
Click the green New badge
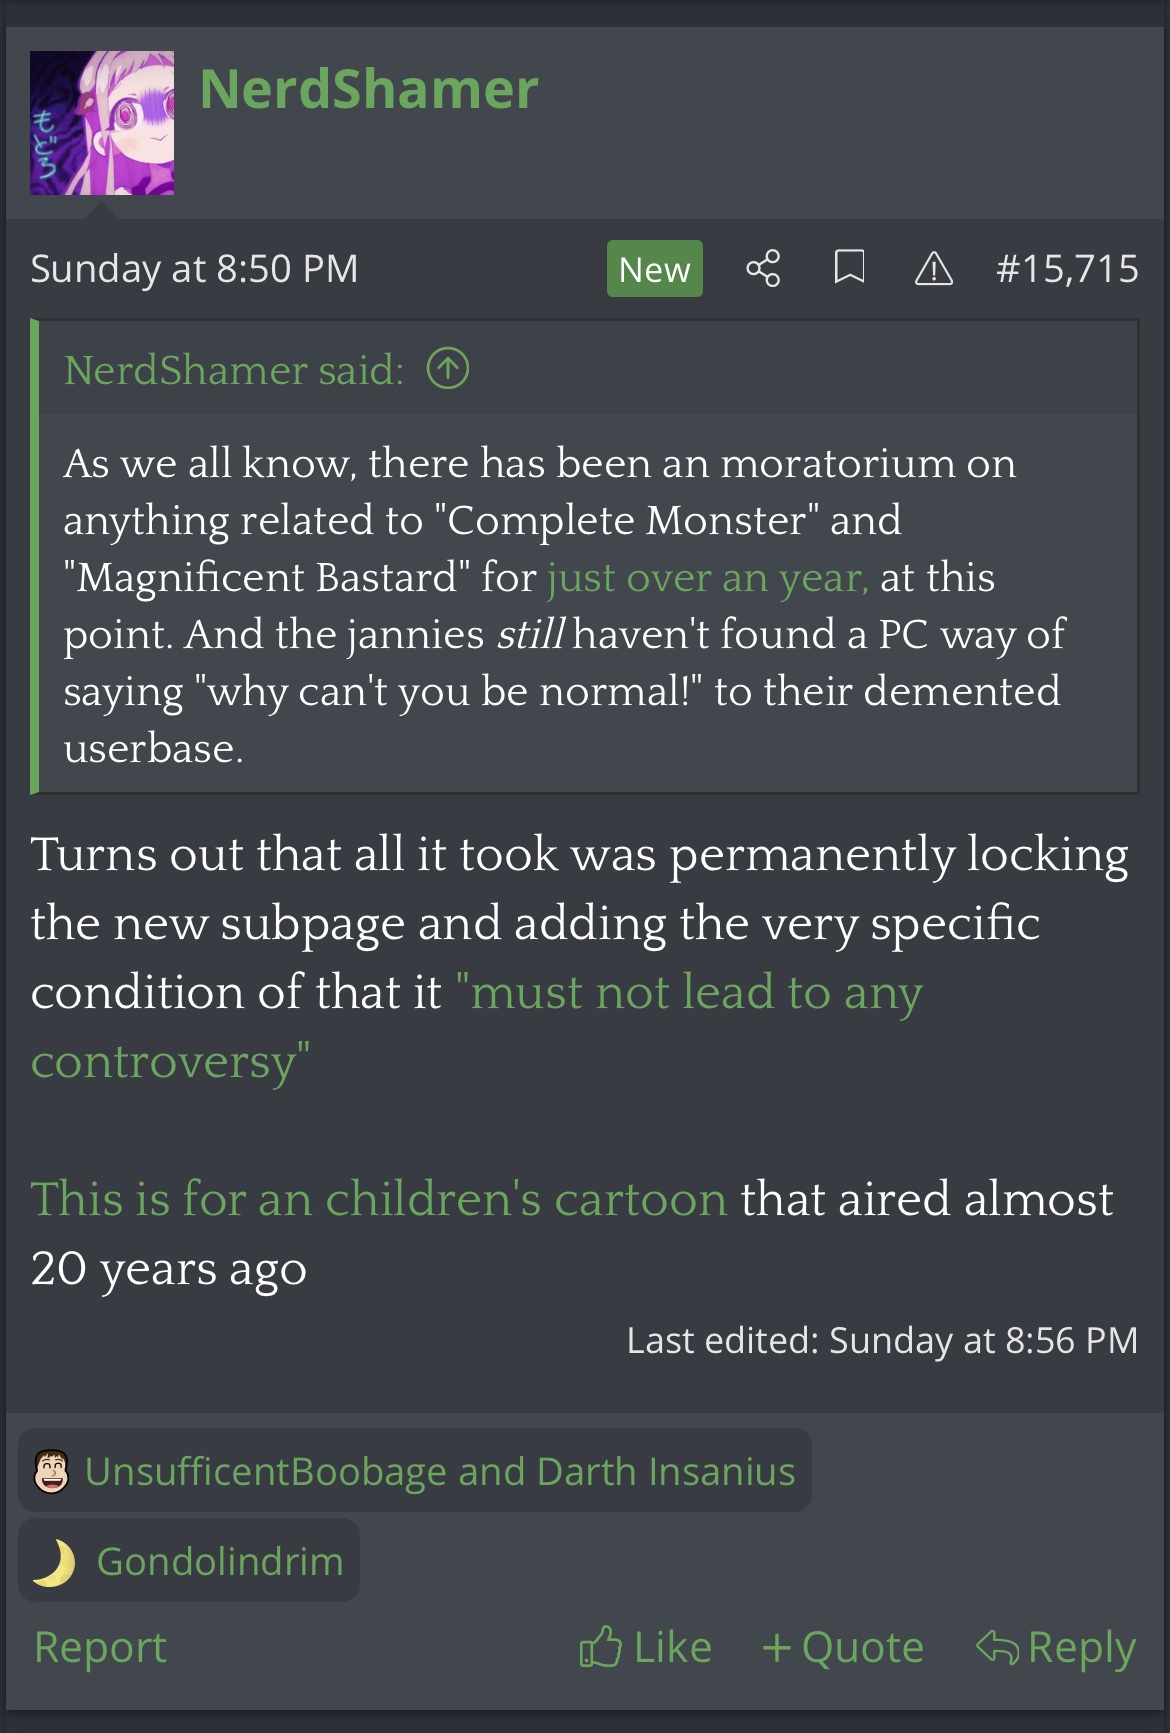654,269
